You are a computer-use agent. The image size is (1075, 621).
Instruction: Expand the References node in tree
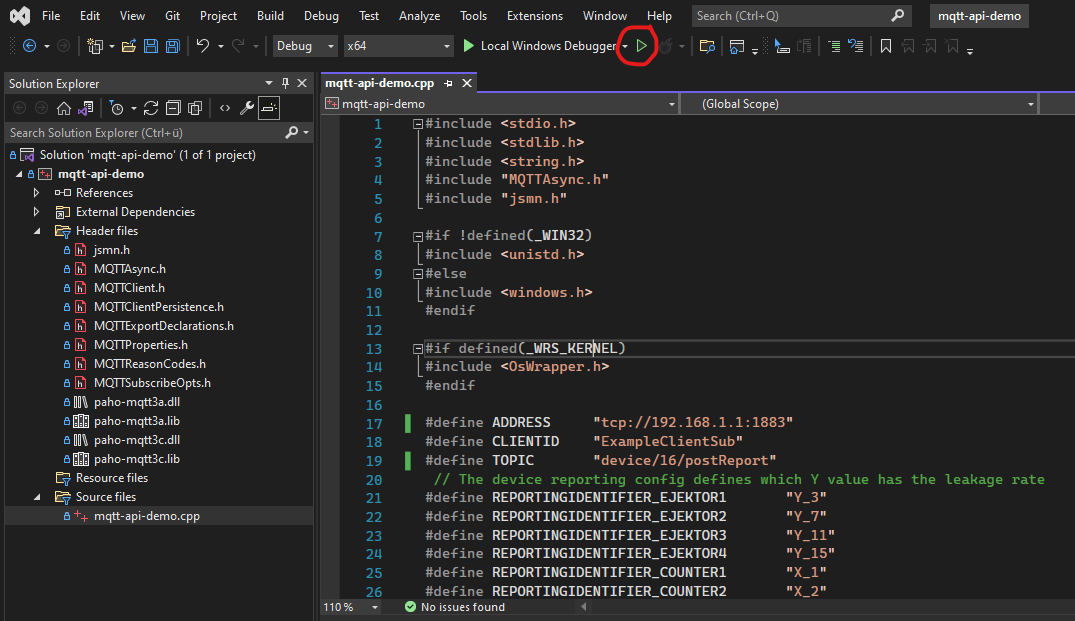click(37, 193)
